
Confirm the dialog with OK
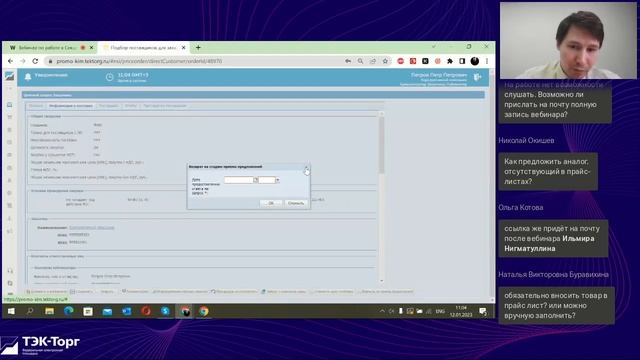click(271, 203)
